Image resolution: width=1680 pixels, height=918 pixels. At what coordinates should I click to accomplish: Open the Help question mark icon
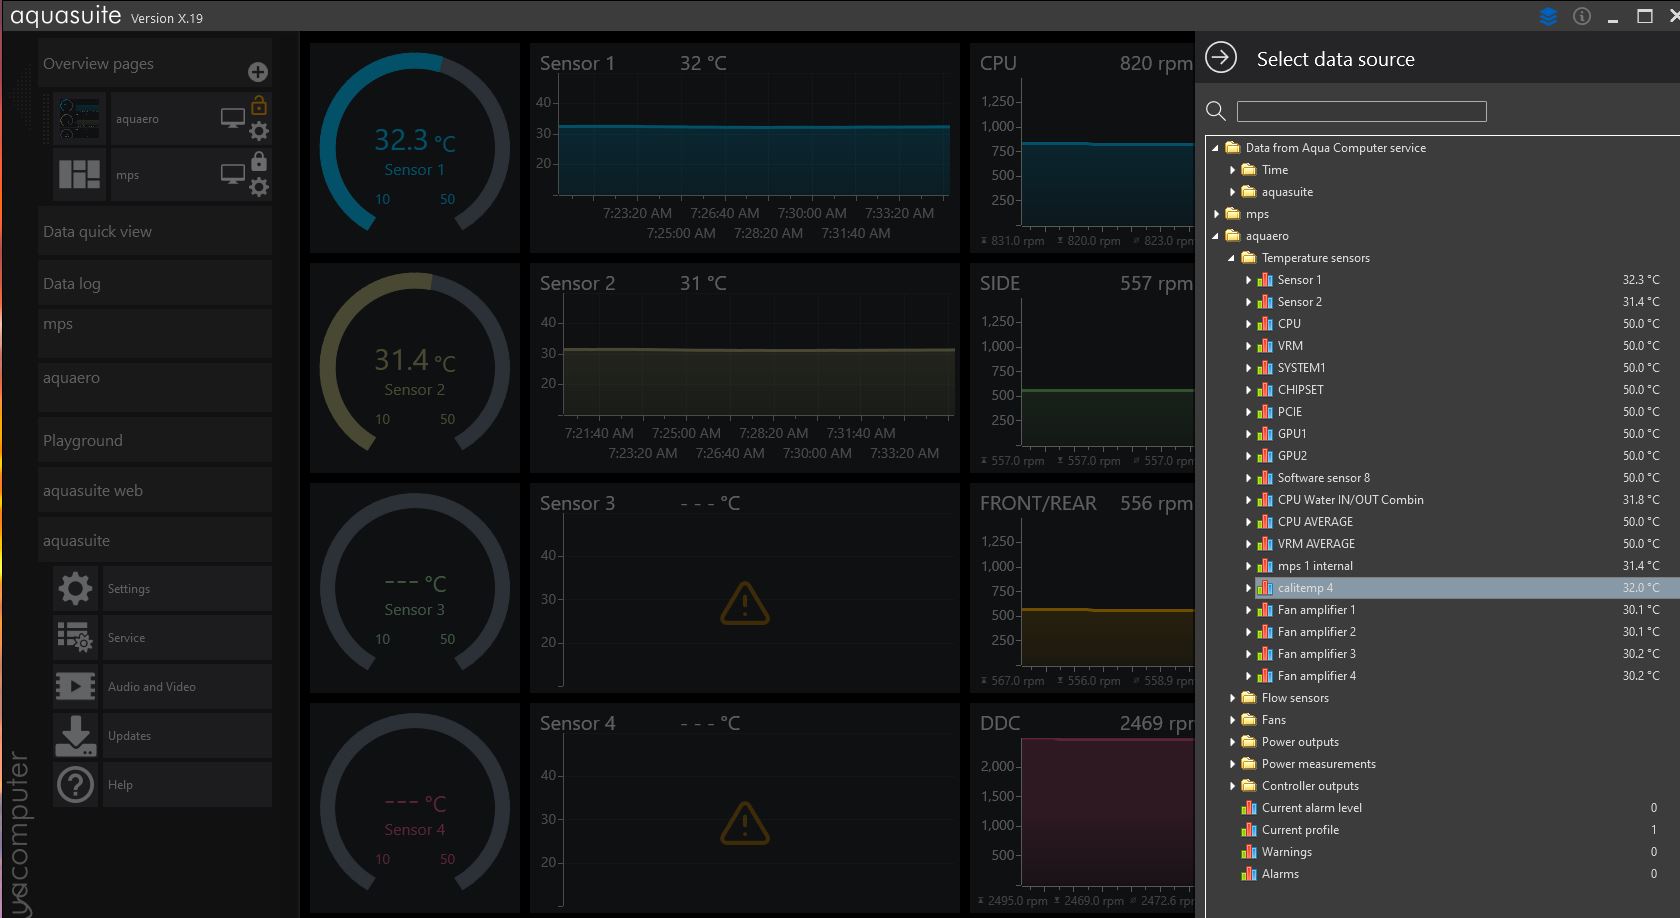click(75, 785)
